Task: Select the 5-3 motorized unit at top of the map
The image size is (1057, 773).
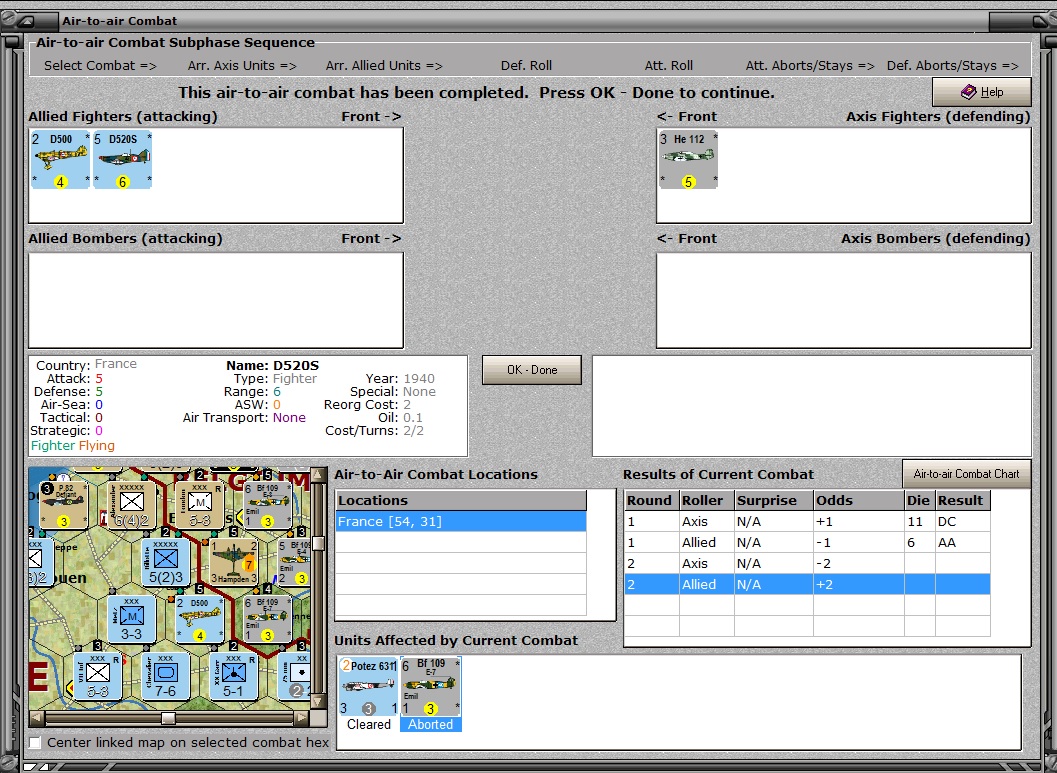Action: pos(200,504)
